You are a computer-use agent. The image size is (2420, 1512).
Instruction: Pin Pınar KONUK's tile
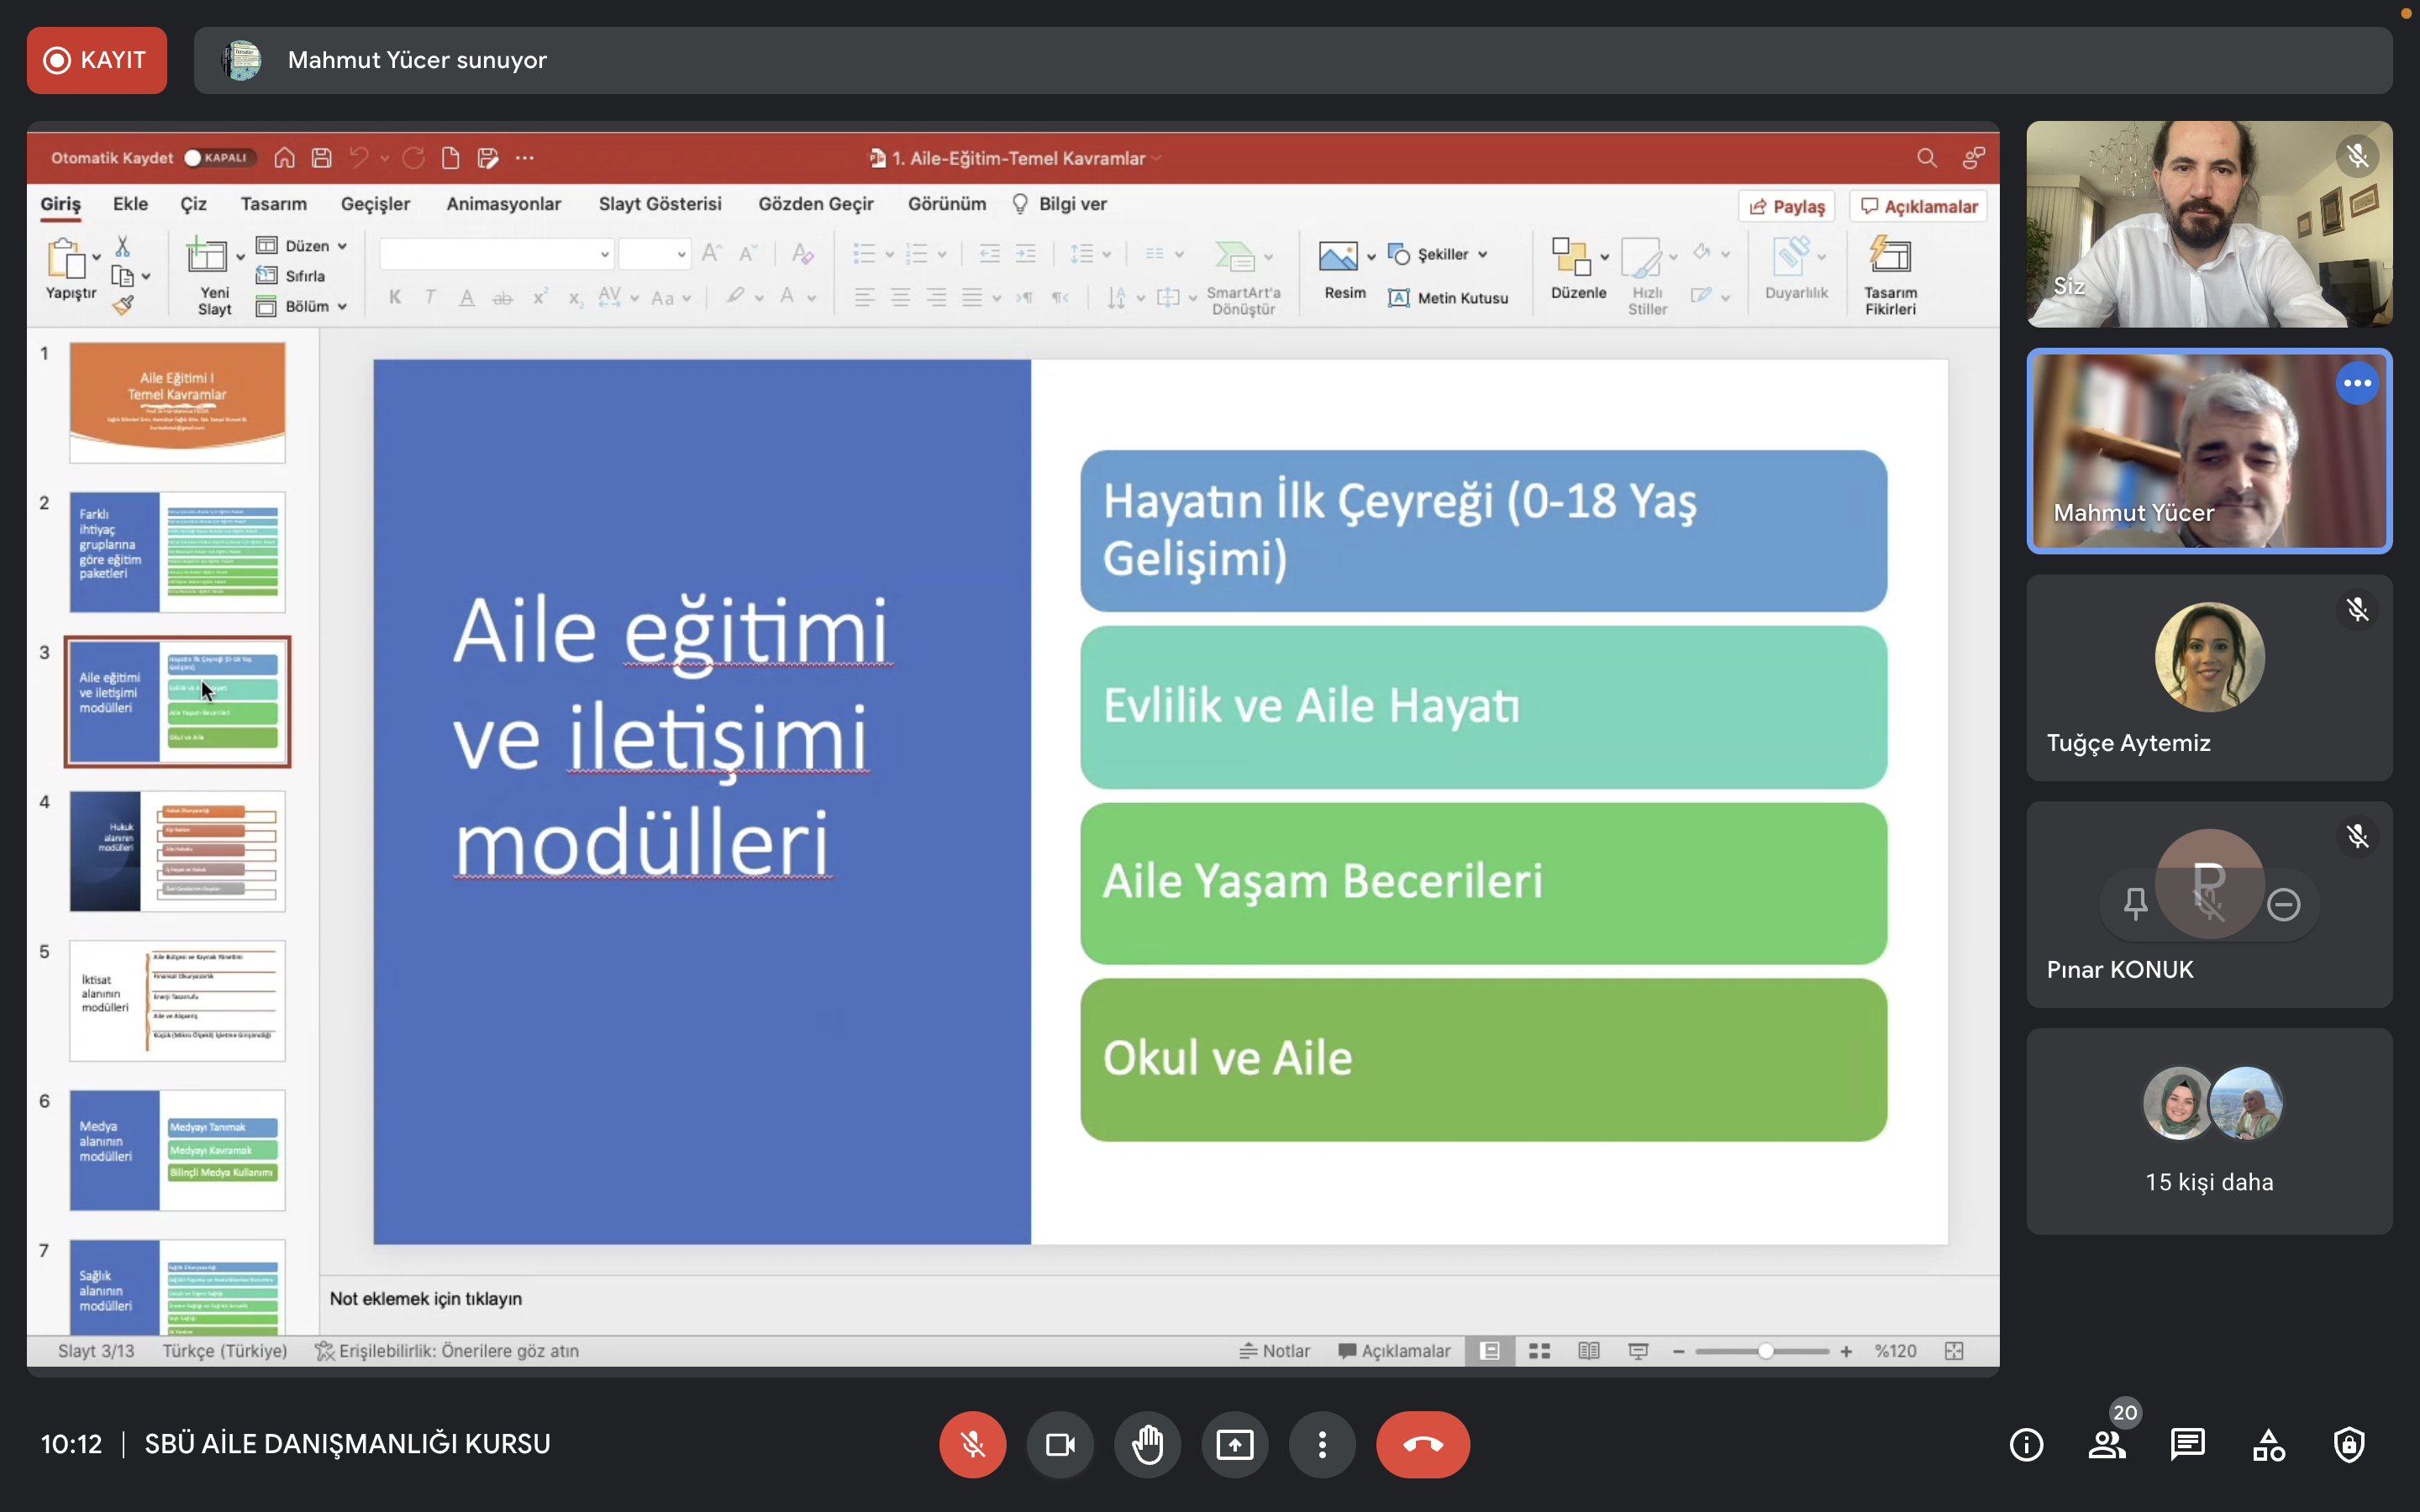2135,904
